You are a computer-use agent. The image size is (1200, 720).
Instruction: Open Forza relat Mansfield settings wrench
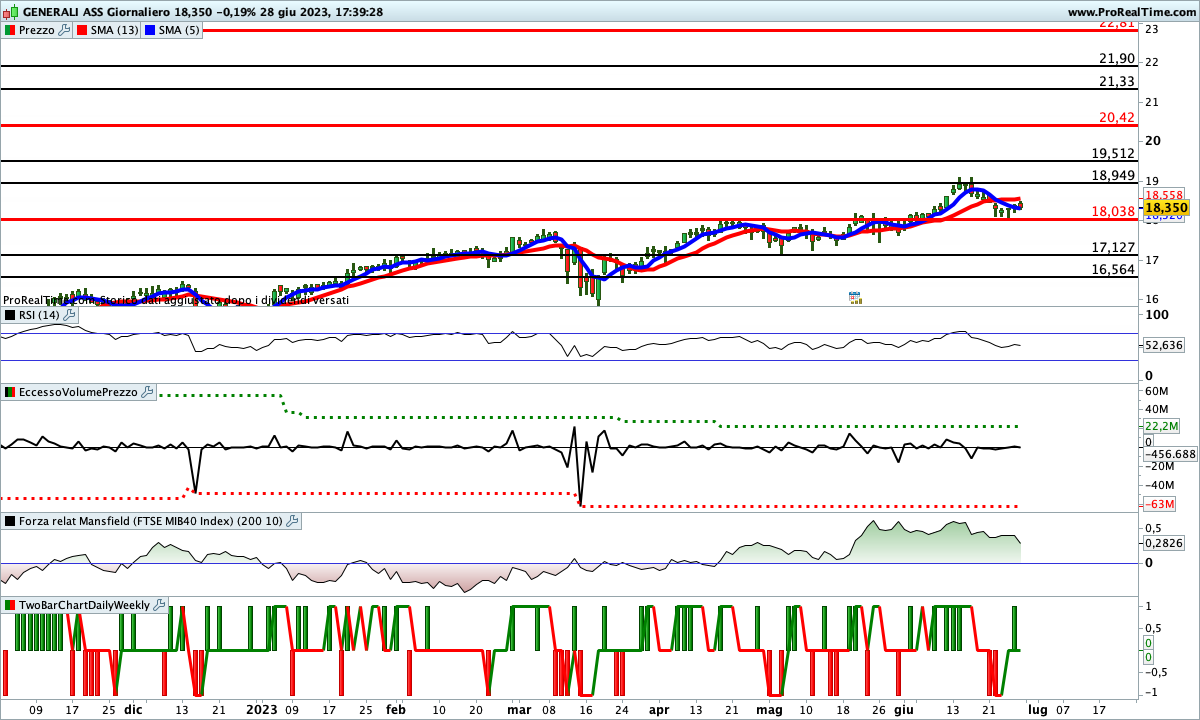click(292, 521)
